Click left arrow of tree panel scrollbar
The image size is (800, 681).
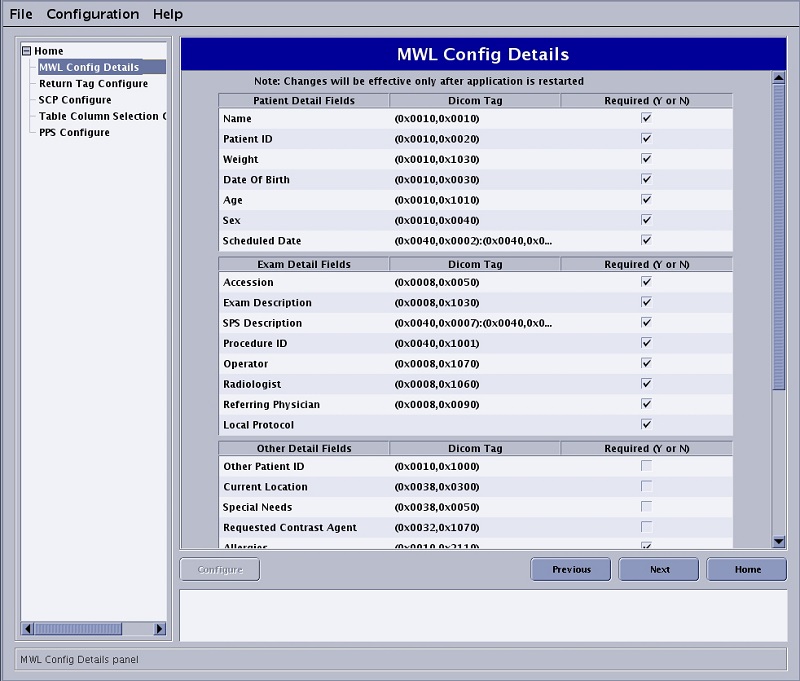point(29,628)
